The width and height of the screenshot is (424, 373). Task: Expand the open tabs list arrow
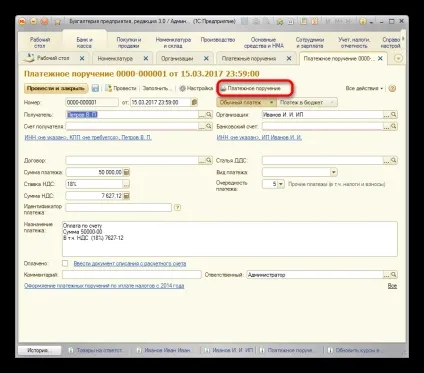(398, 58)
